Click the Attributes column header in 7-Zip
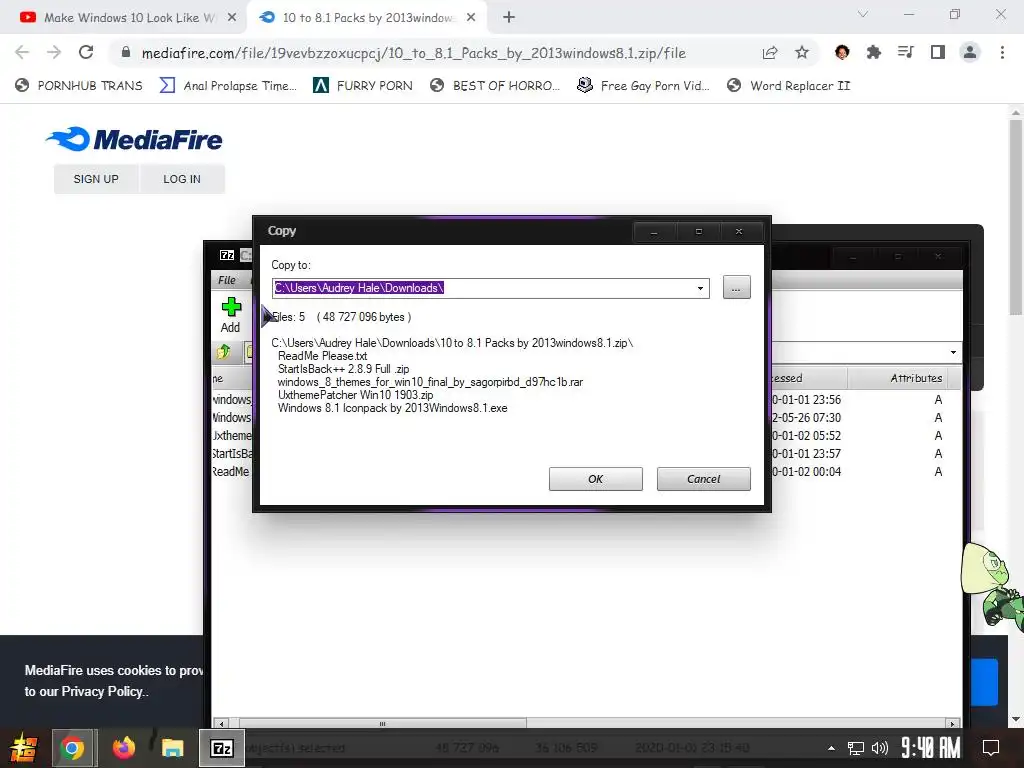 coord(916,378)
